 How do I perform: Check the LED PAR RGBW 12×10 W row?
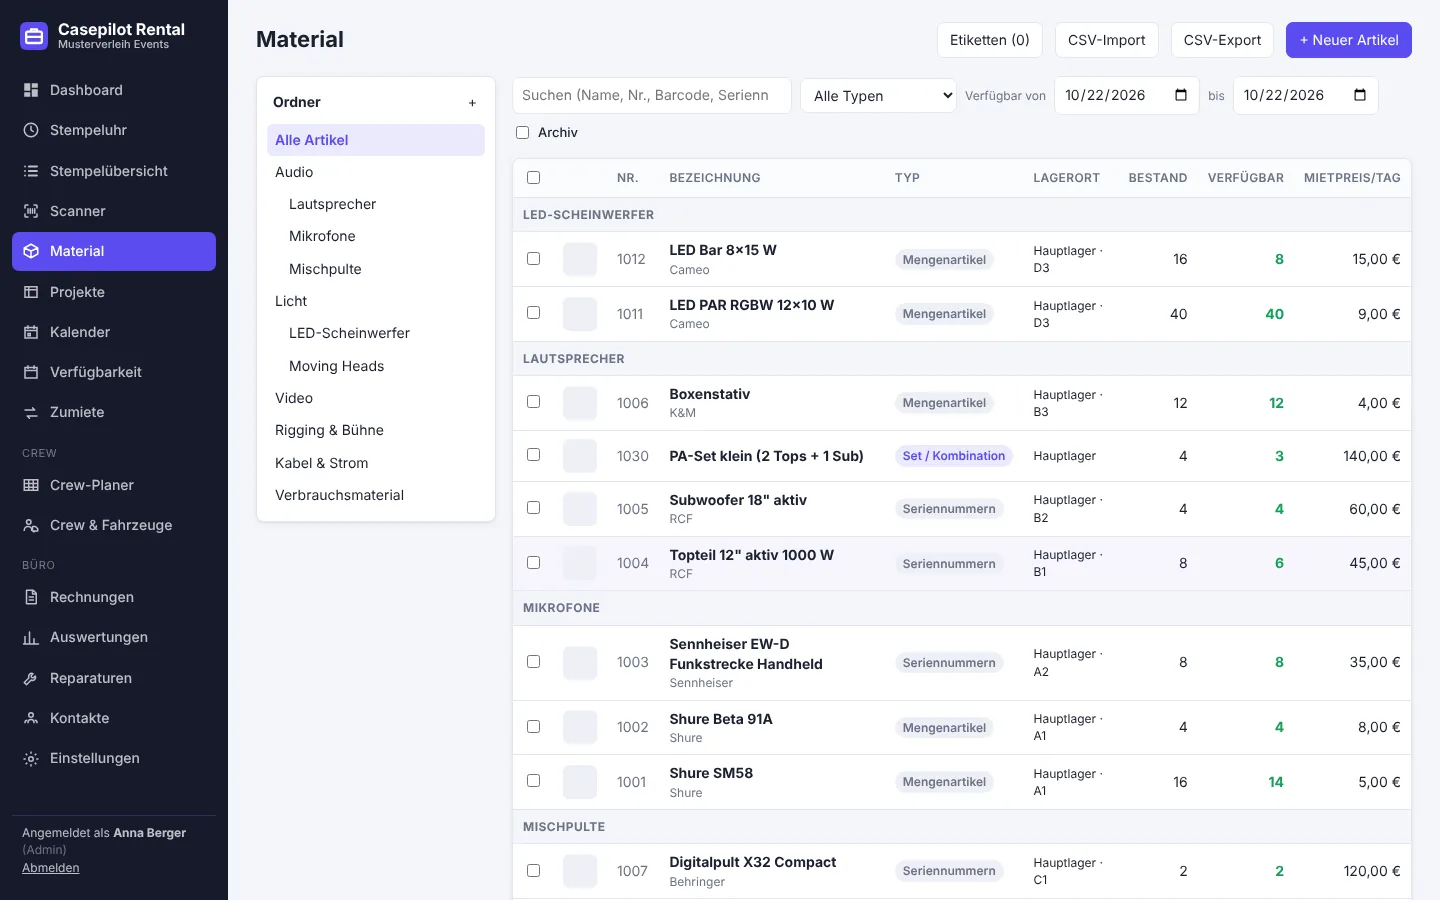pyautogui.click(x=533, y=312)
